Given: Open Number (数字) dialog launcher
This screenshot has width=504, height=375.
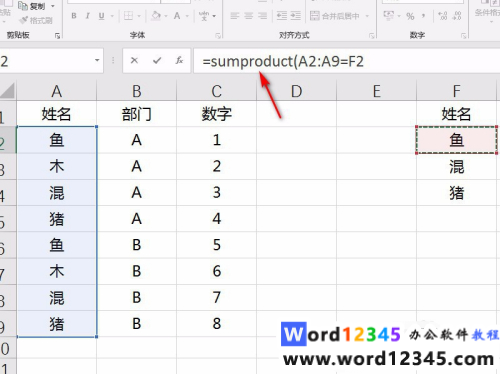Looking at the screenshot, I should [464, 36].
